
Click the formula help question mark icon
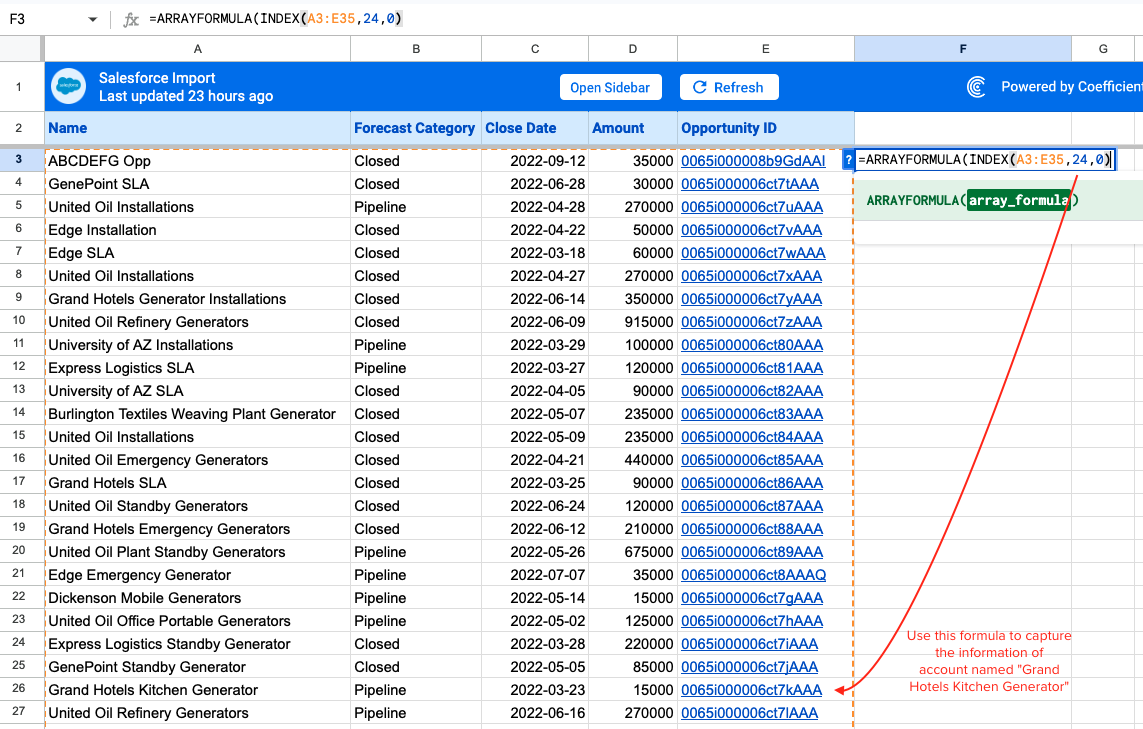point(848,160)
